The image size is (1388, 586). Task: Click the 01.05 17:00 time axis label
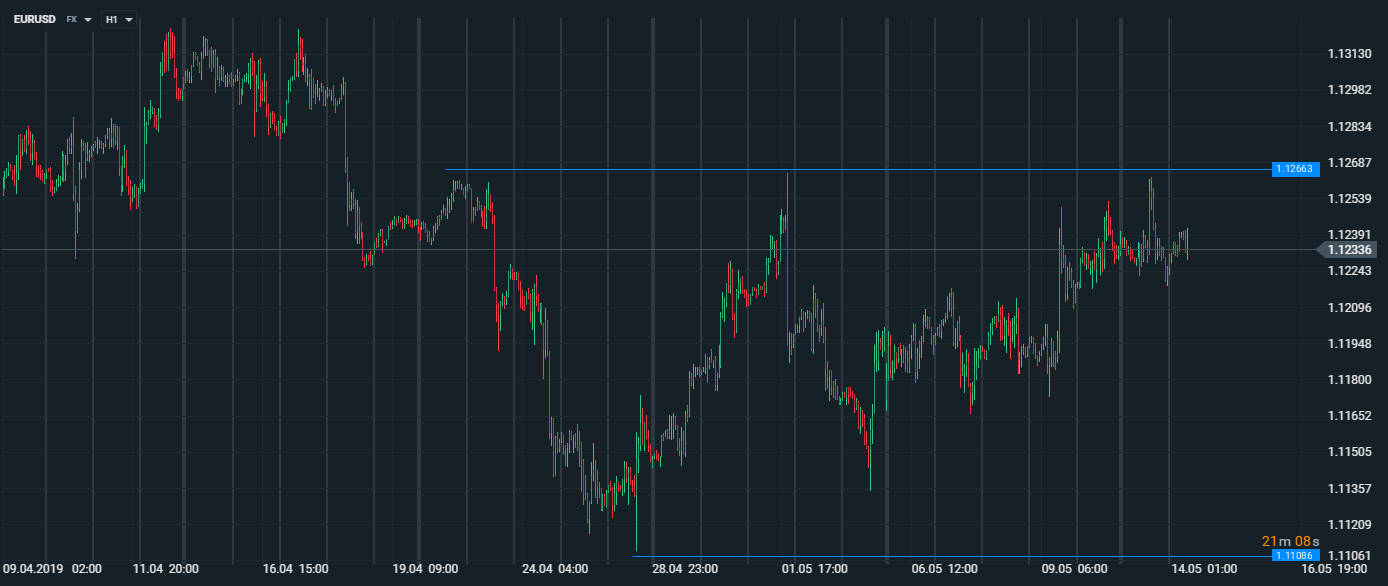(x=814, y=569)
